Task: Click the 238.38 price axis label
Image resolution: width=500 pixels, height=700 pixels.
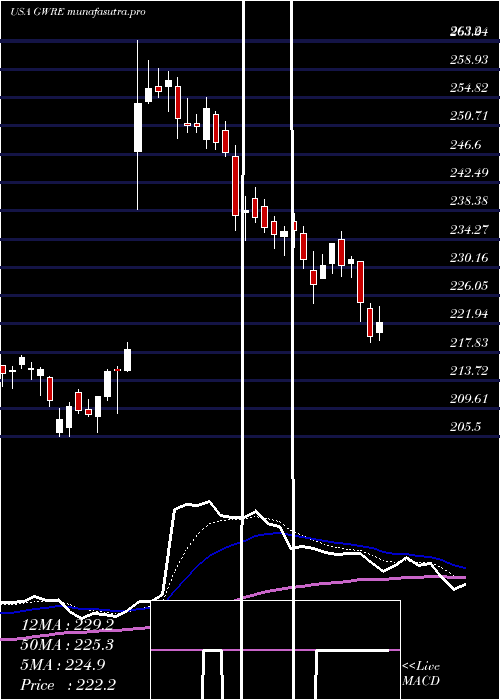Action: click(468, 201)
